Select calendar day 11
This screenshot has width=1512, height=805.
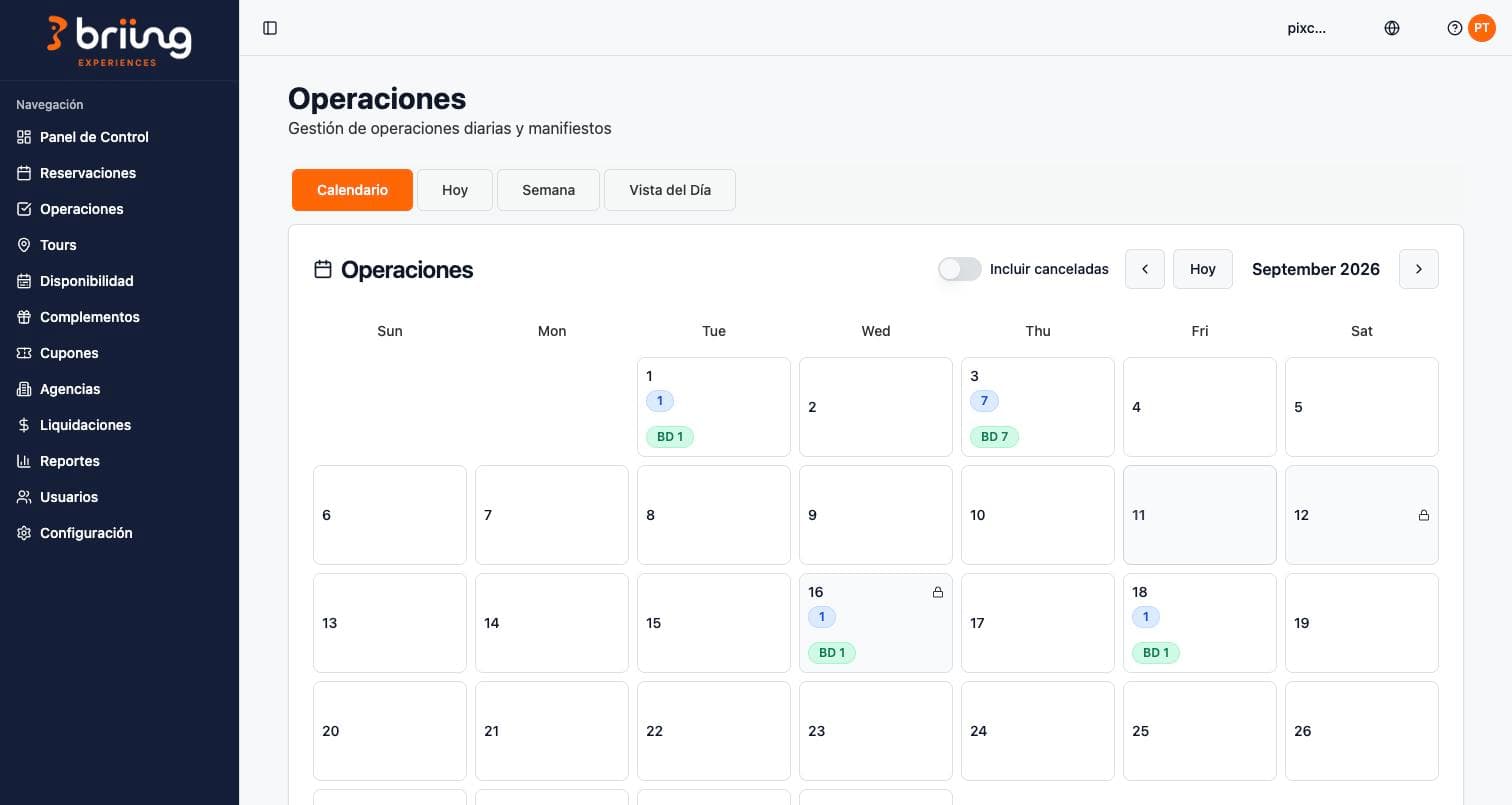1200,515
